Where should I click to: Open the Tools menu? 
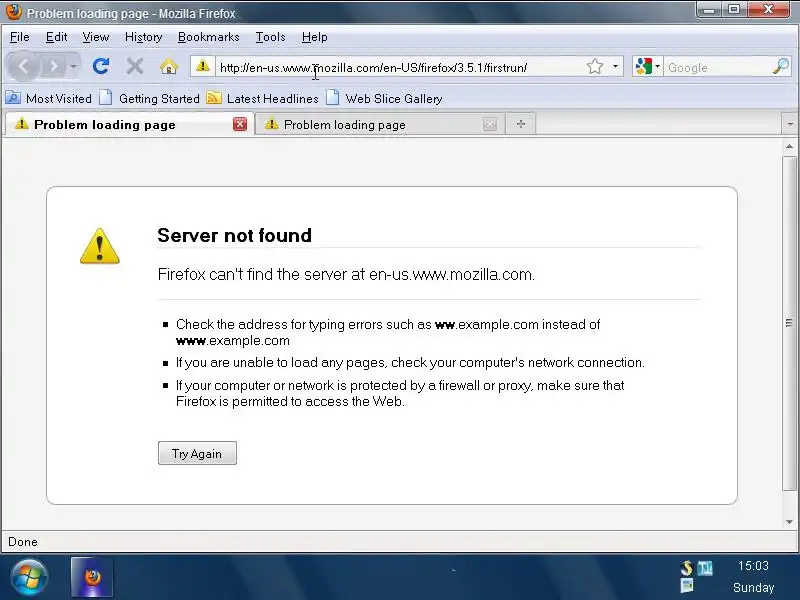(270, 37)
